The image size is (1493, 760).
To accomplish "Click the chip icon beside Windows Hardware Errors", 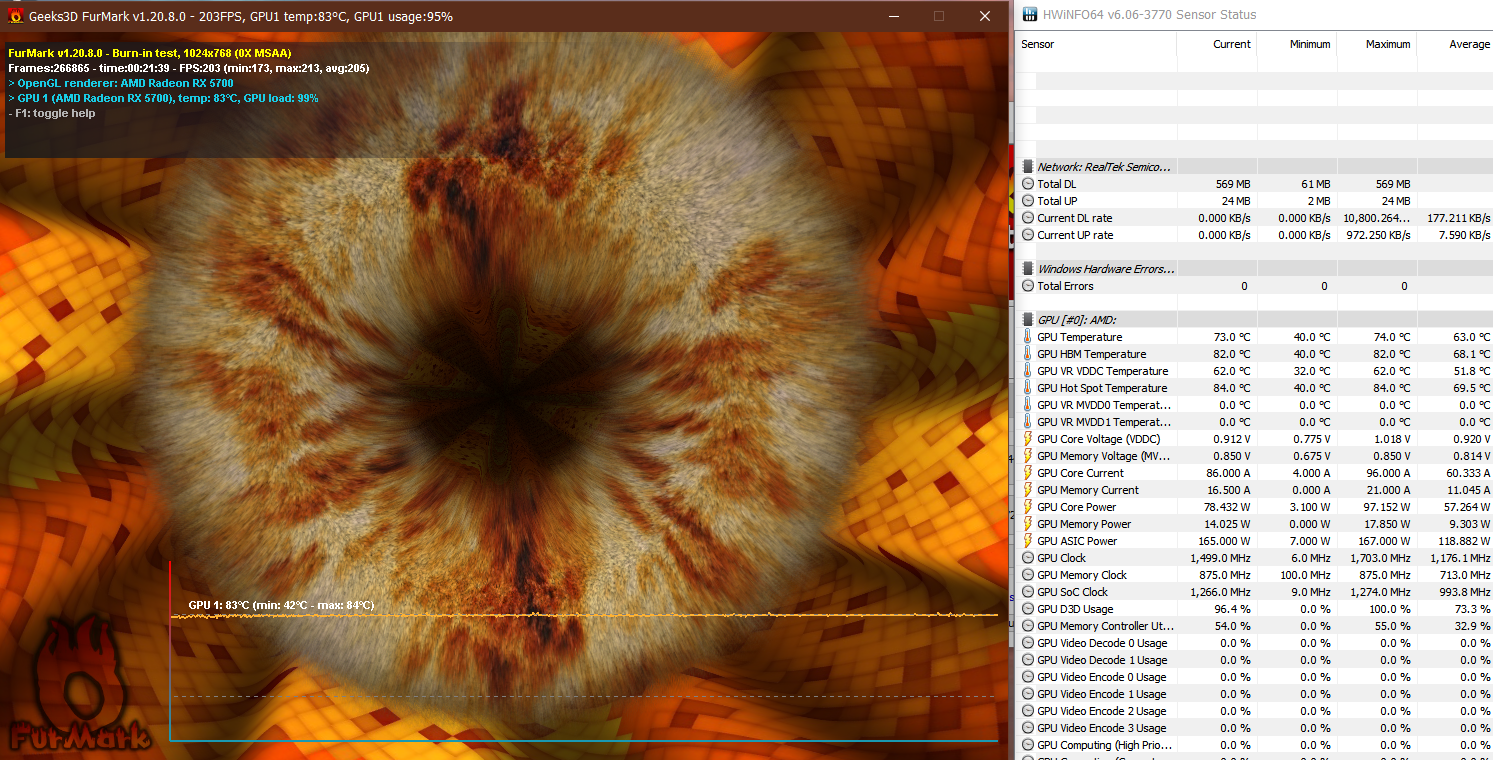I will 1028,269.
